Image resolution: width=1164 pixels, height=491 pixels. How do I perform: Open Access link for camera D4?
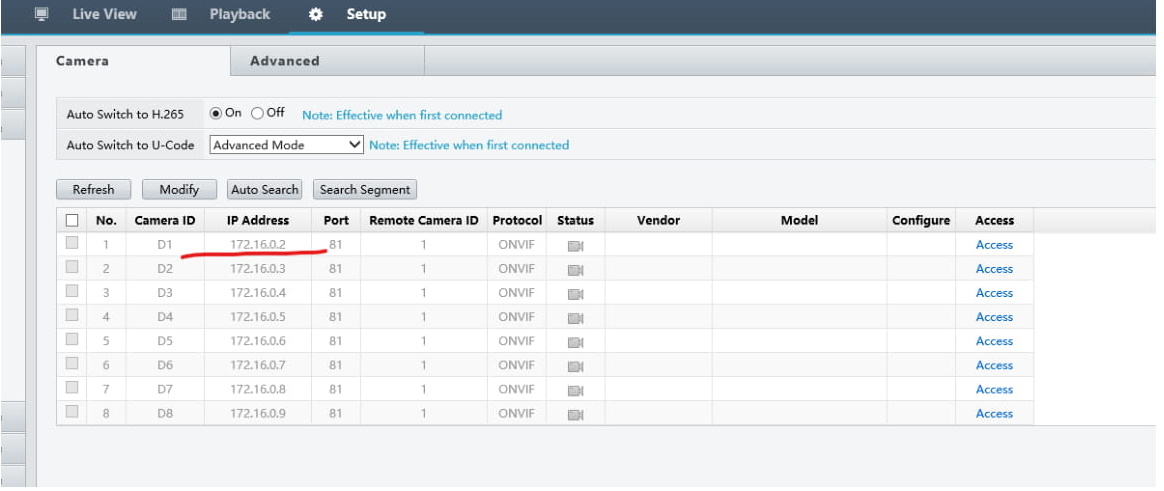click(x=994, y=317)
